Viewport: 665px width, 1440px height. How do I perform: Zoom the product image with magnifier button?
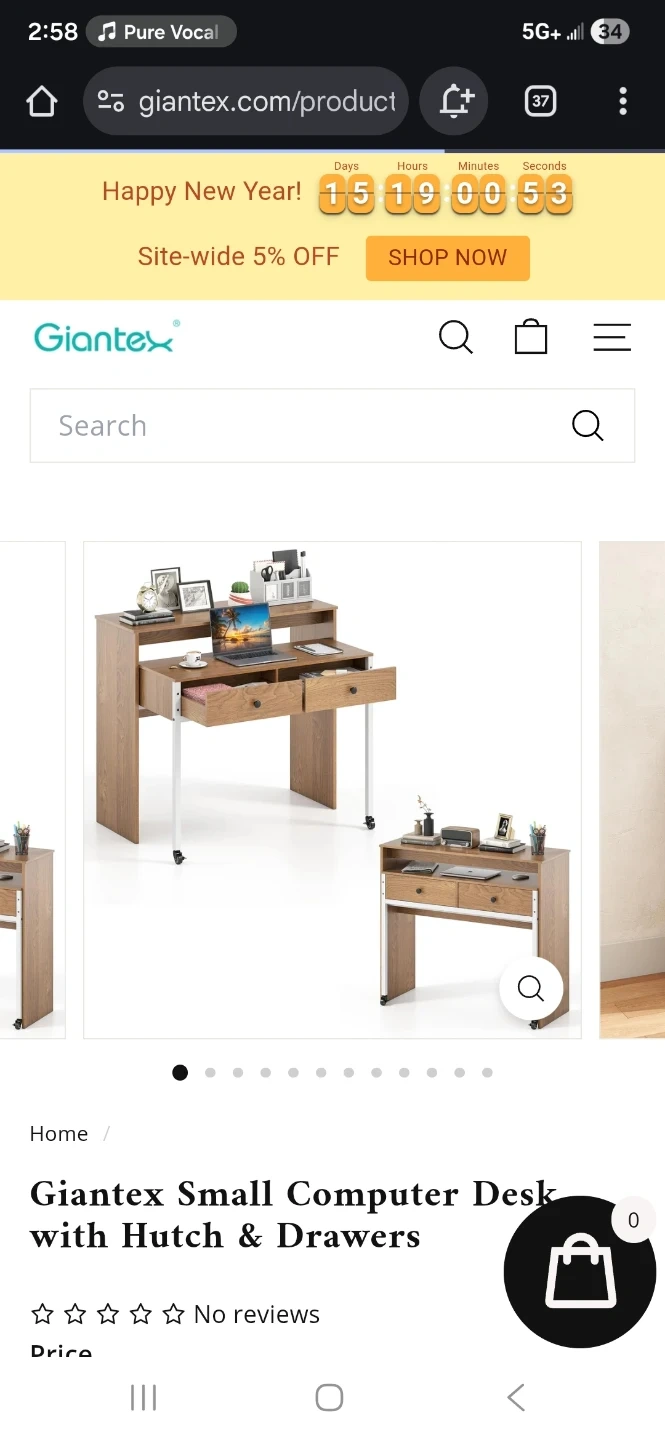[531, 989]
